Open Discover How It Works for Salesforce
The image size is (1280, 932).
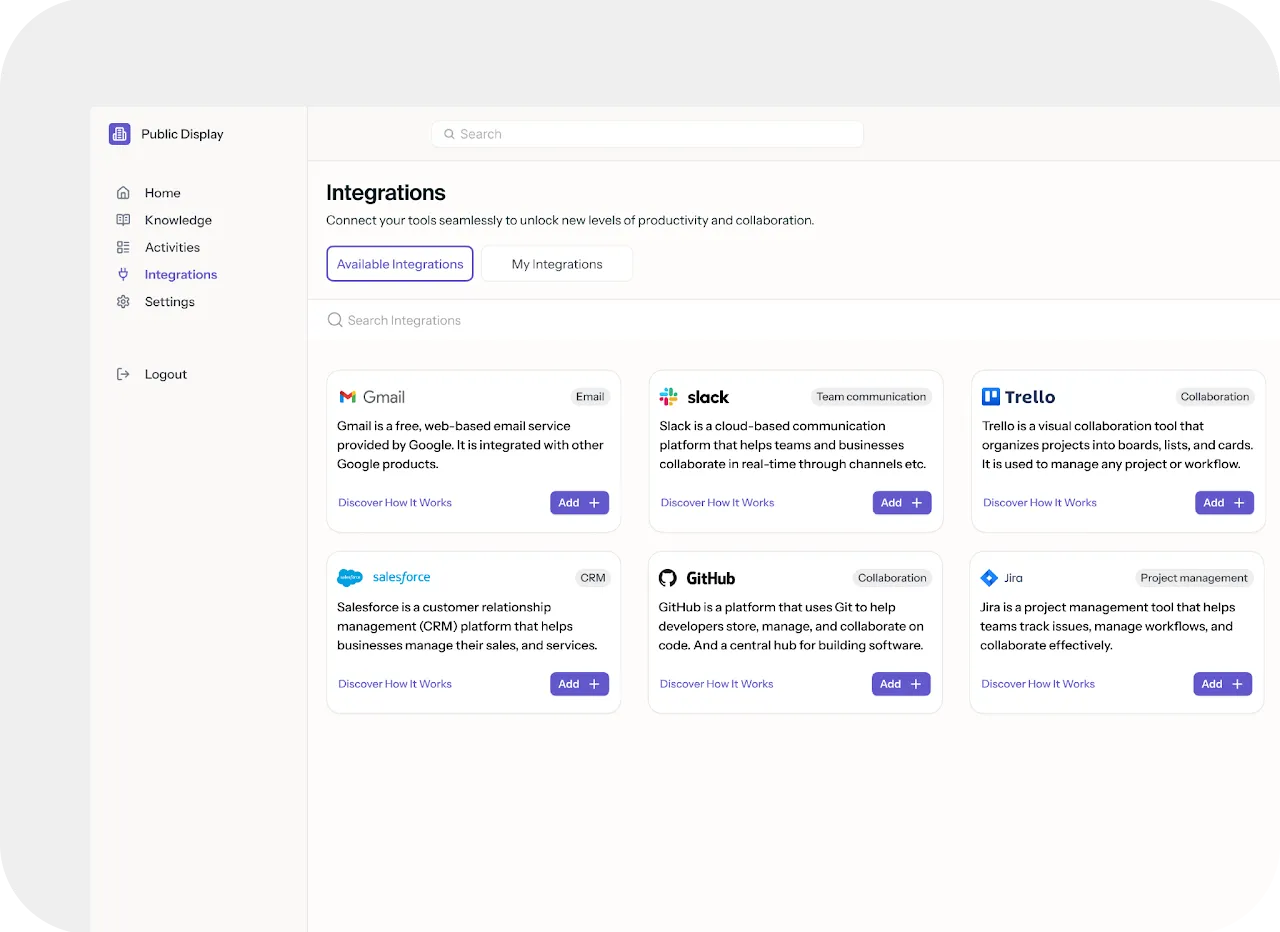pos(395,684)
